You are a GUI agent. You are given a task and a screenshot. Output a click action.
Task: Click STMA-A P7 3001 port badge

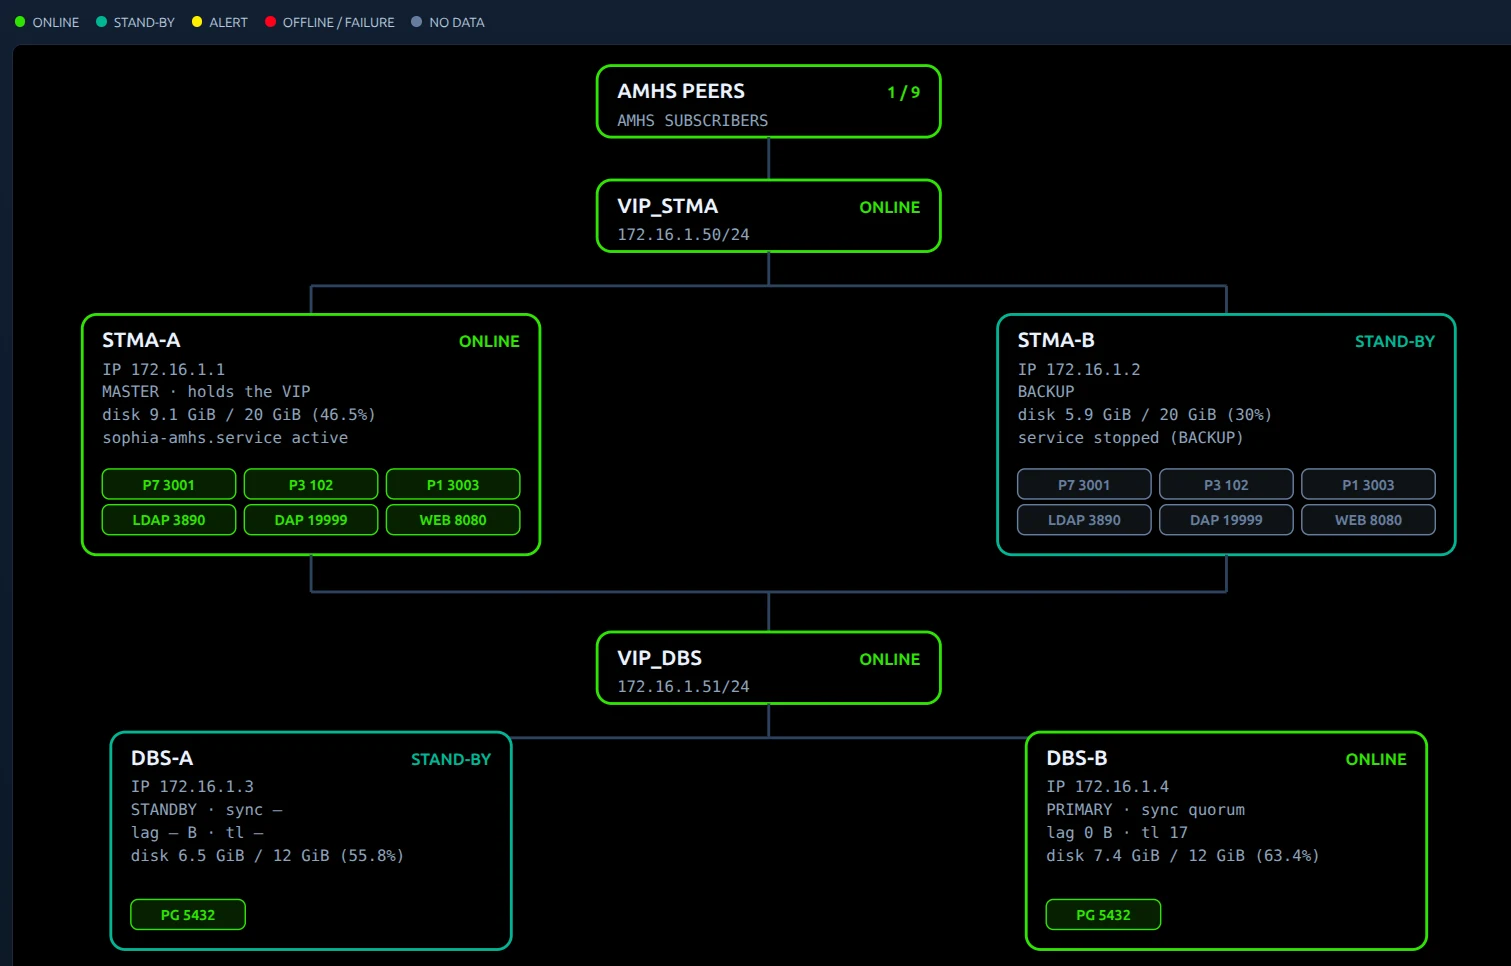(x=169, y=484)
